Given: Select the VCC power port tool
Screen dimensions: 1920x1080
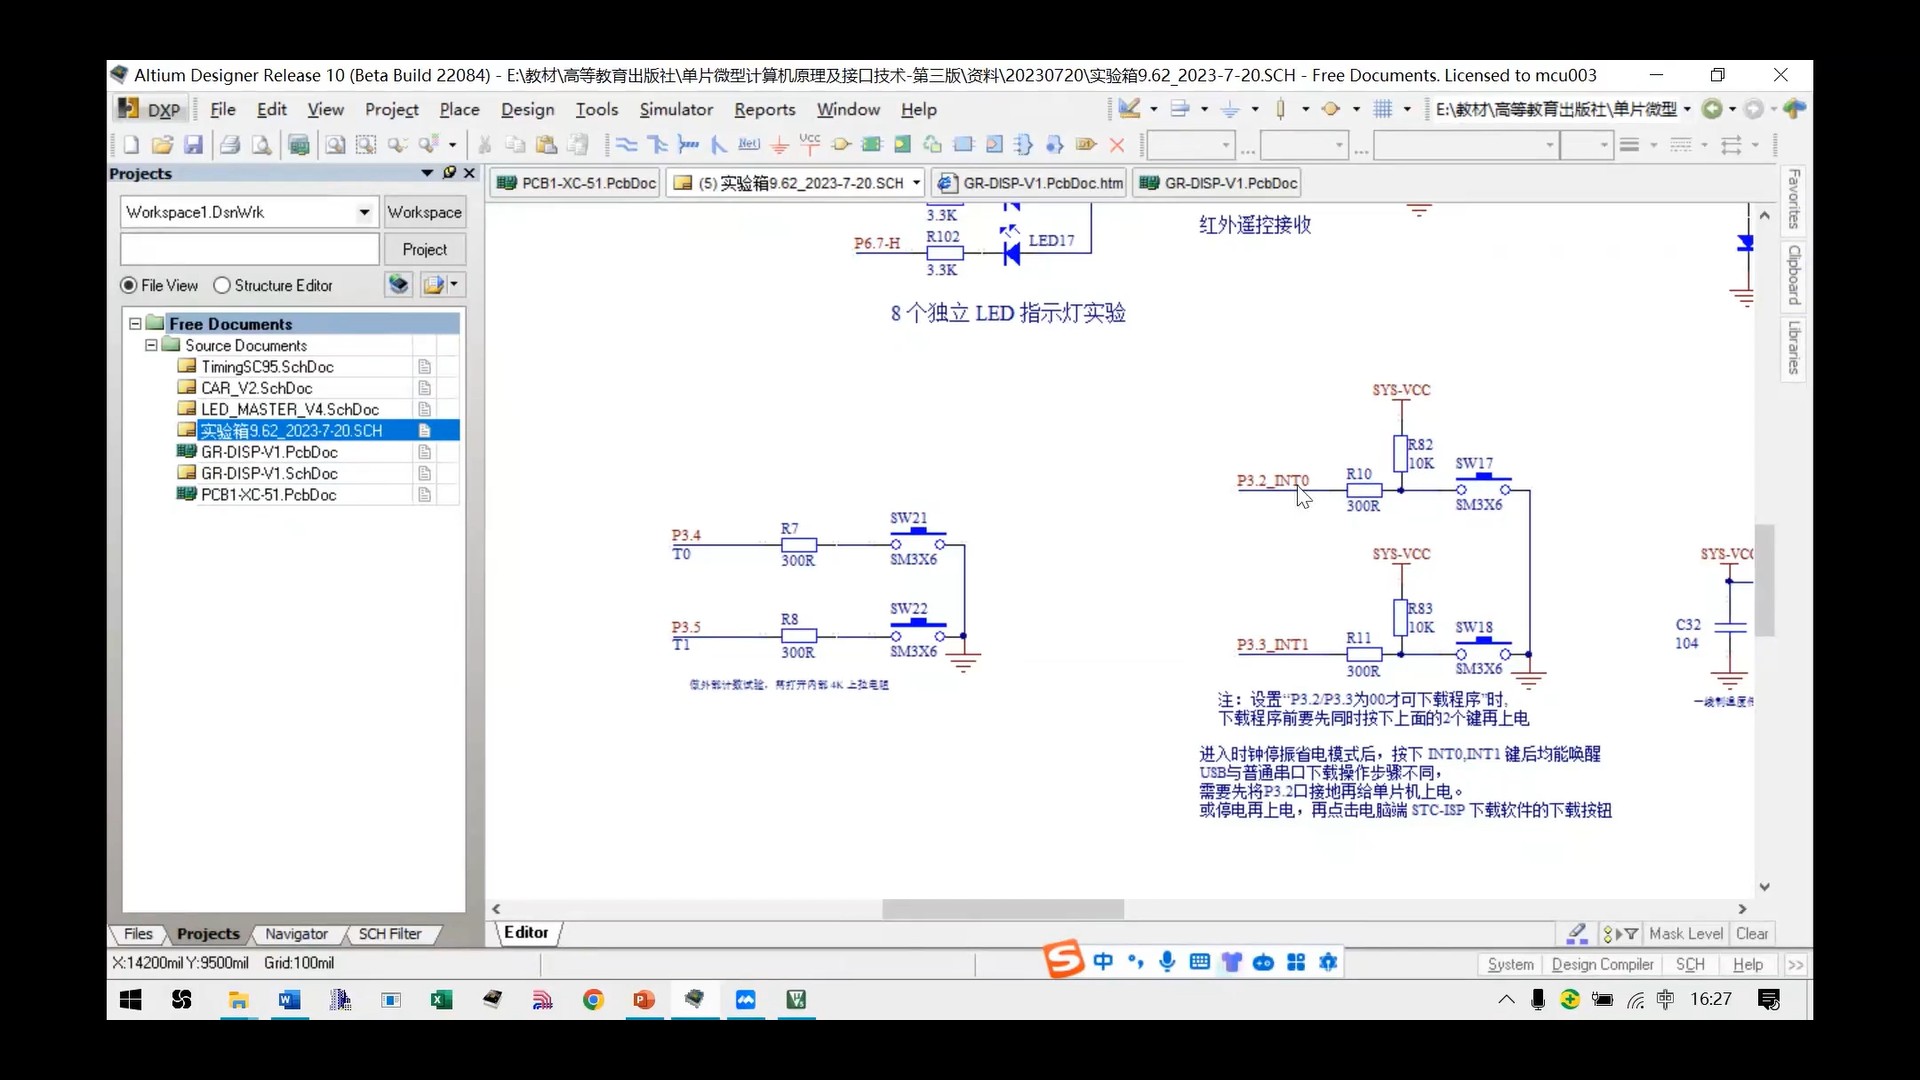Looking at the screenshot, I should pyautogui.click(x=810, y=145).
